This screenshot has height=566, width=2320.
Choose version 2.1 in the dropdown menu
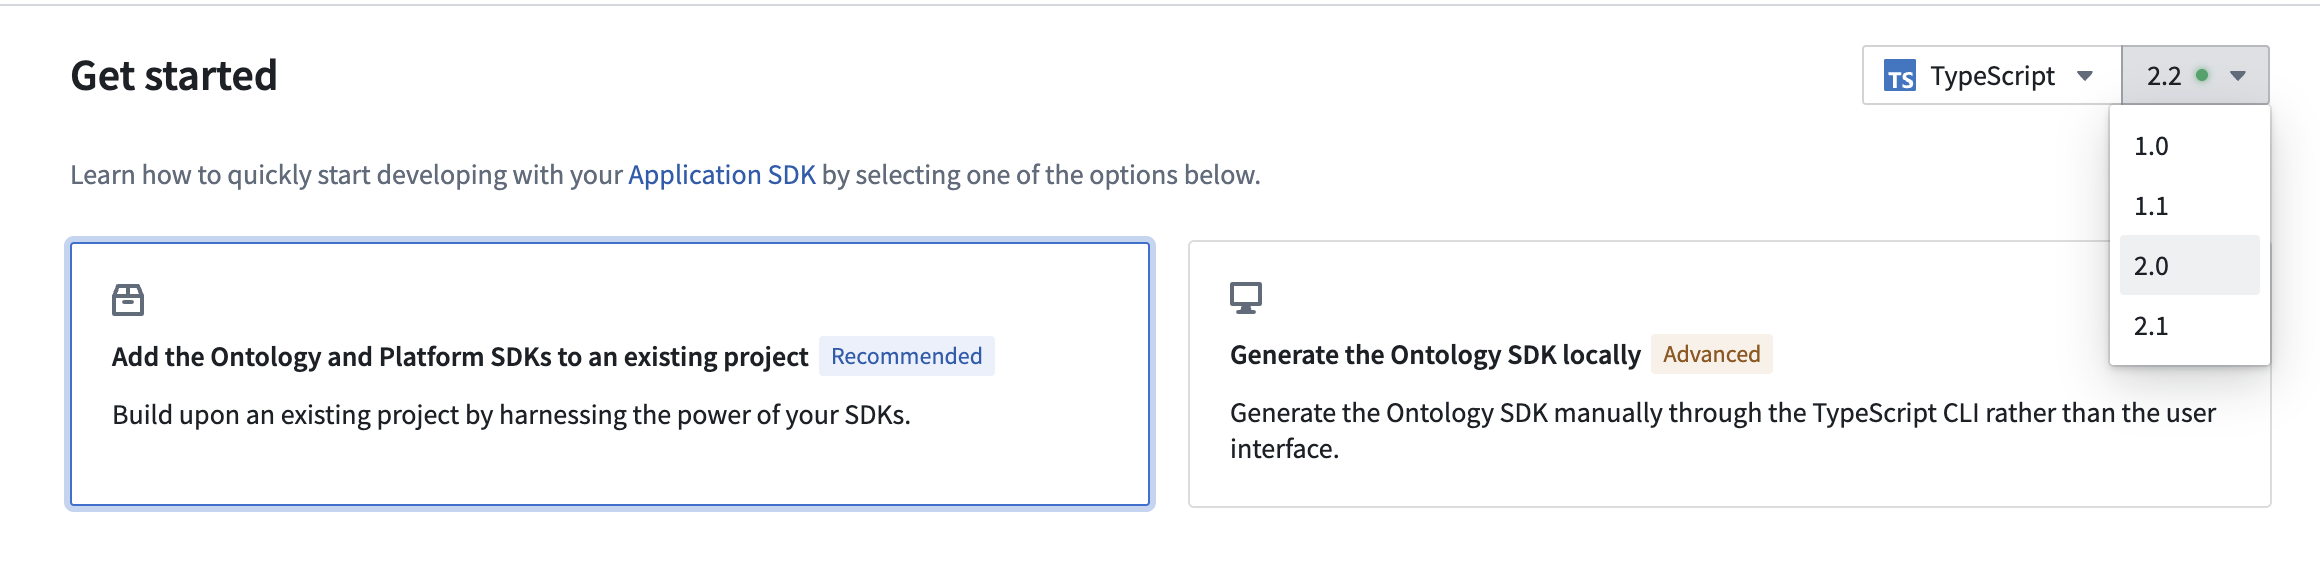pyautogui.click(x=2190, y=326)
